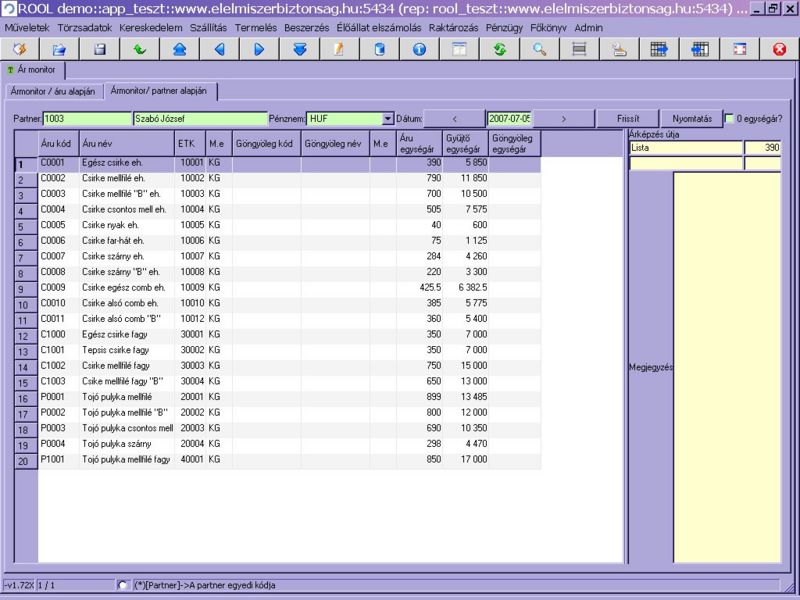Switch to 'Ármonitor / áru alapján' tab
This screenshot has height=600, width=800.
(53, 91)
